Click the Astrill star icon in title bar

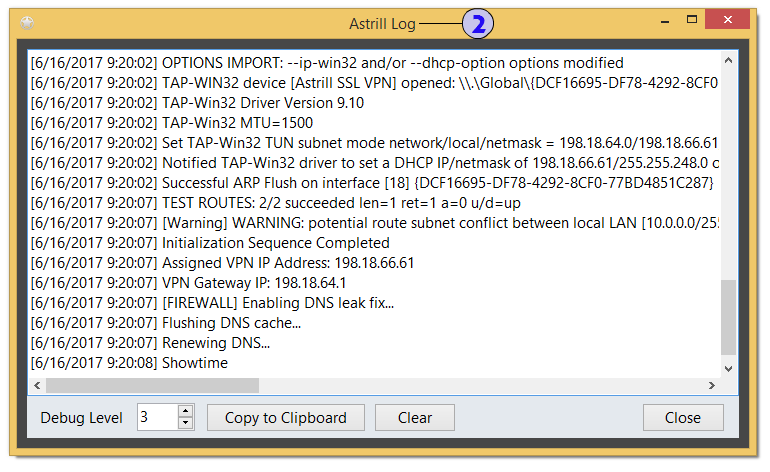point(27,23)
